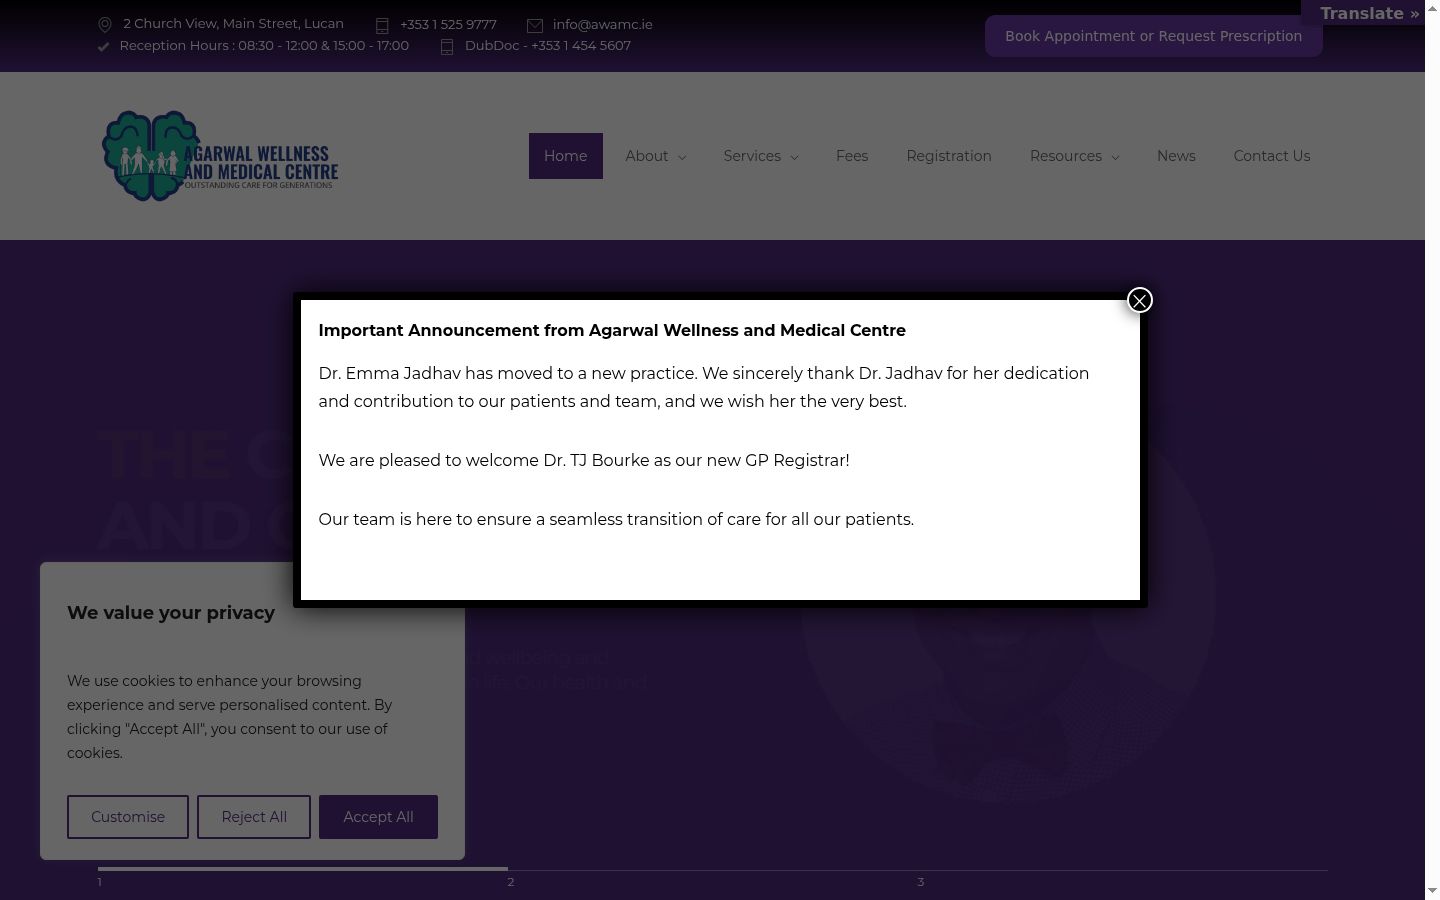Image resolution: width=1440 pixels, height=900 pixels.
Task: Click the phone icon beside +353 1 525 9777
Action: coord(382,26)
